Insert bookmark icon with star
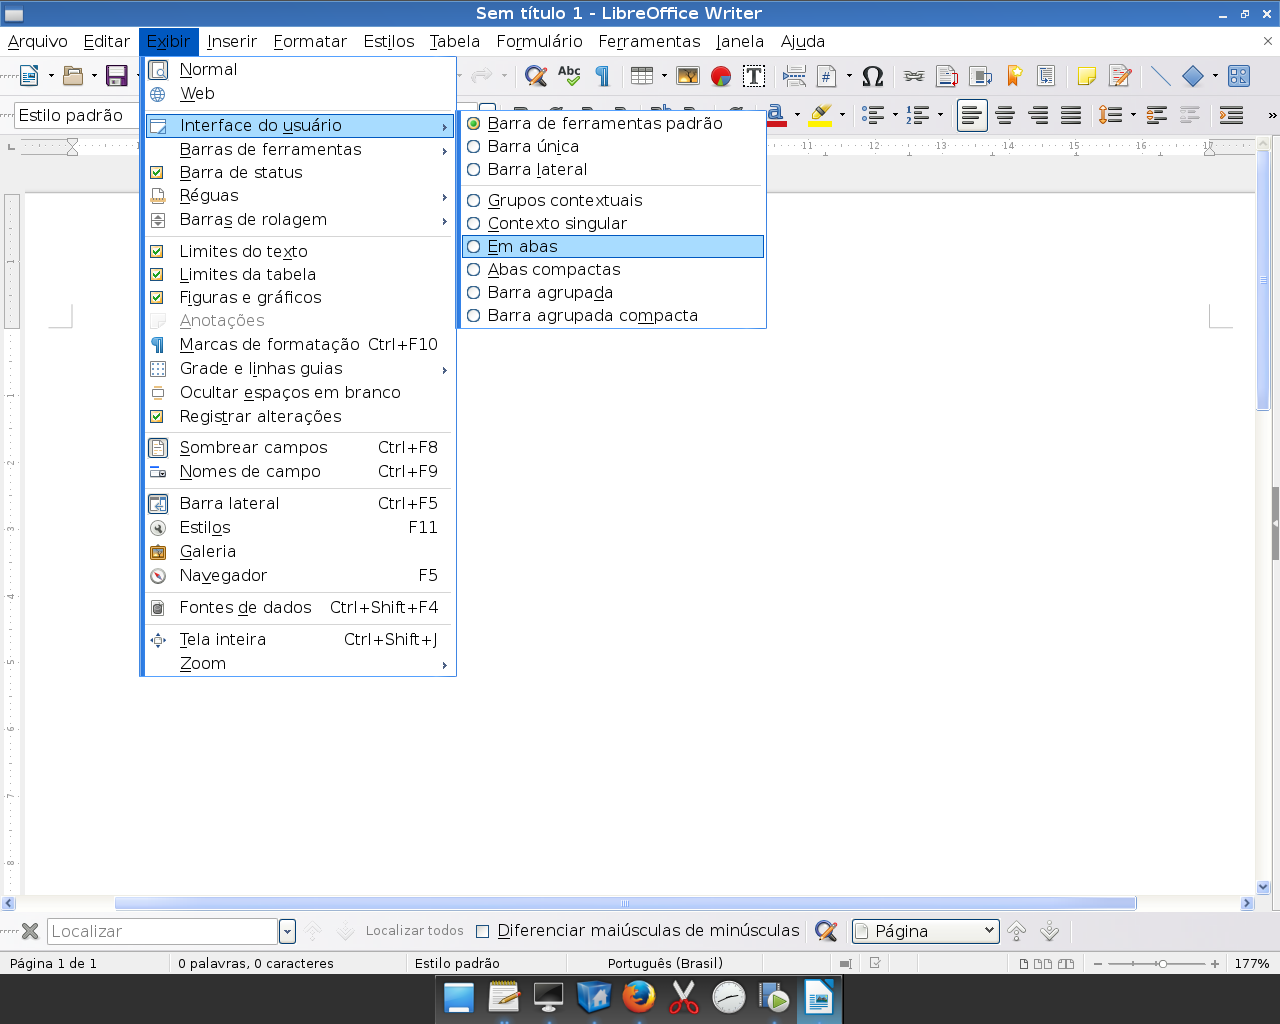 click(1014, 76)
